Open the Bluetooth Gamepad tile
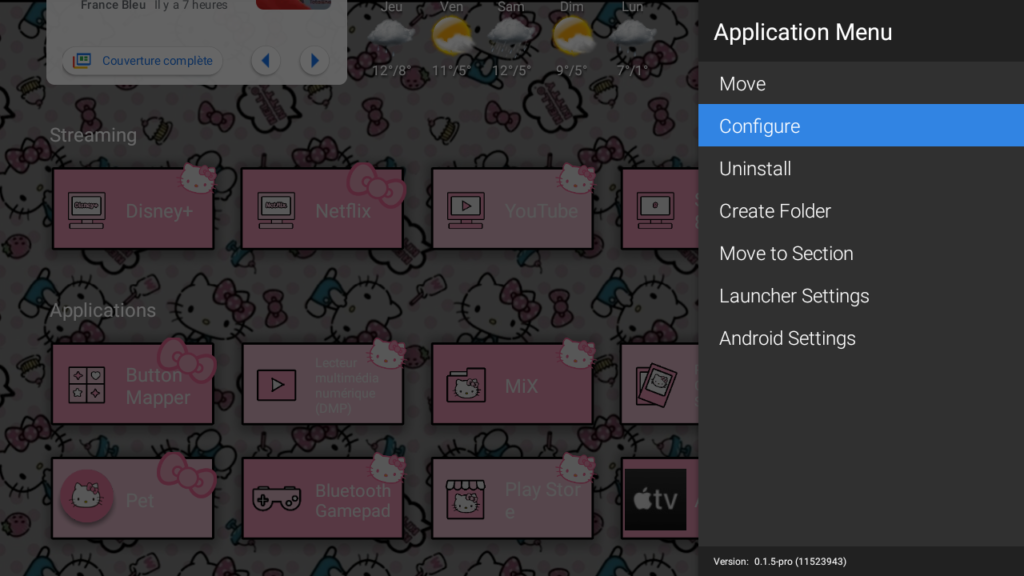1024x576 pixels. tap(323, 499)
